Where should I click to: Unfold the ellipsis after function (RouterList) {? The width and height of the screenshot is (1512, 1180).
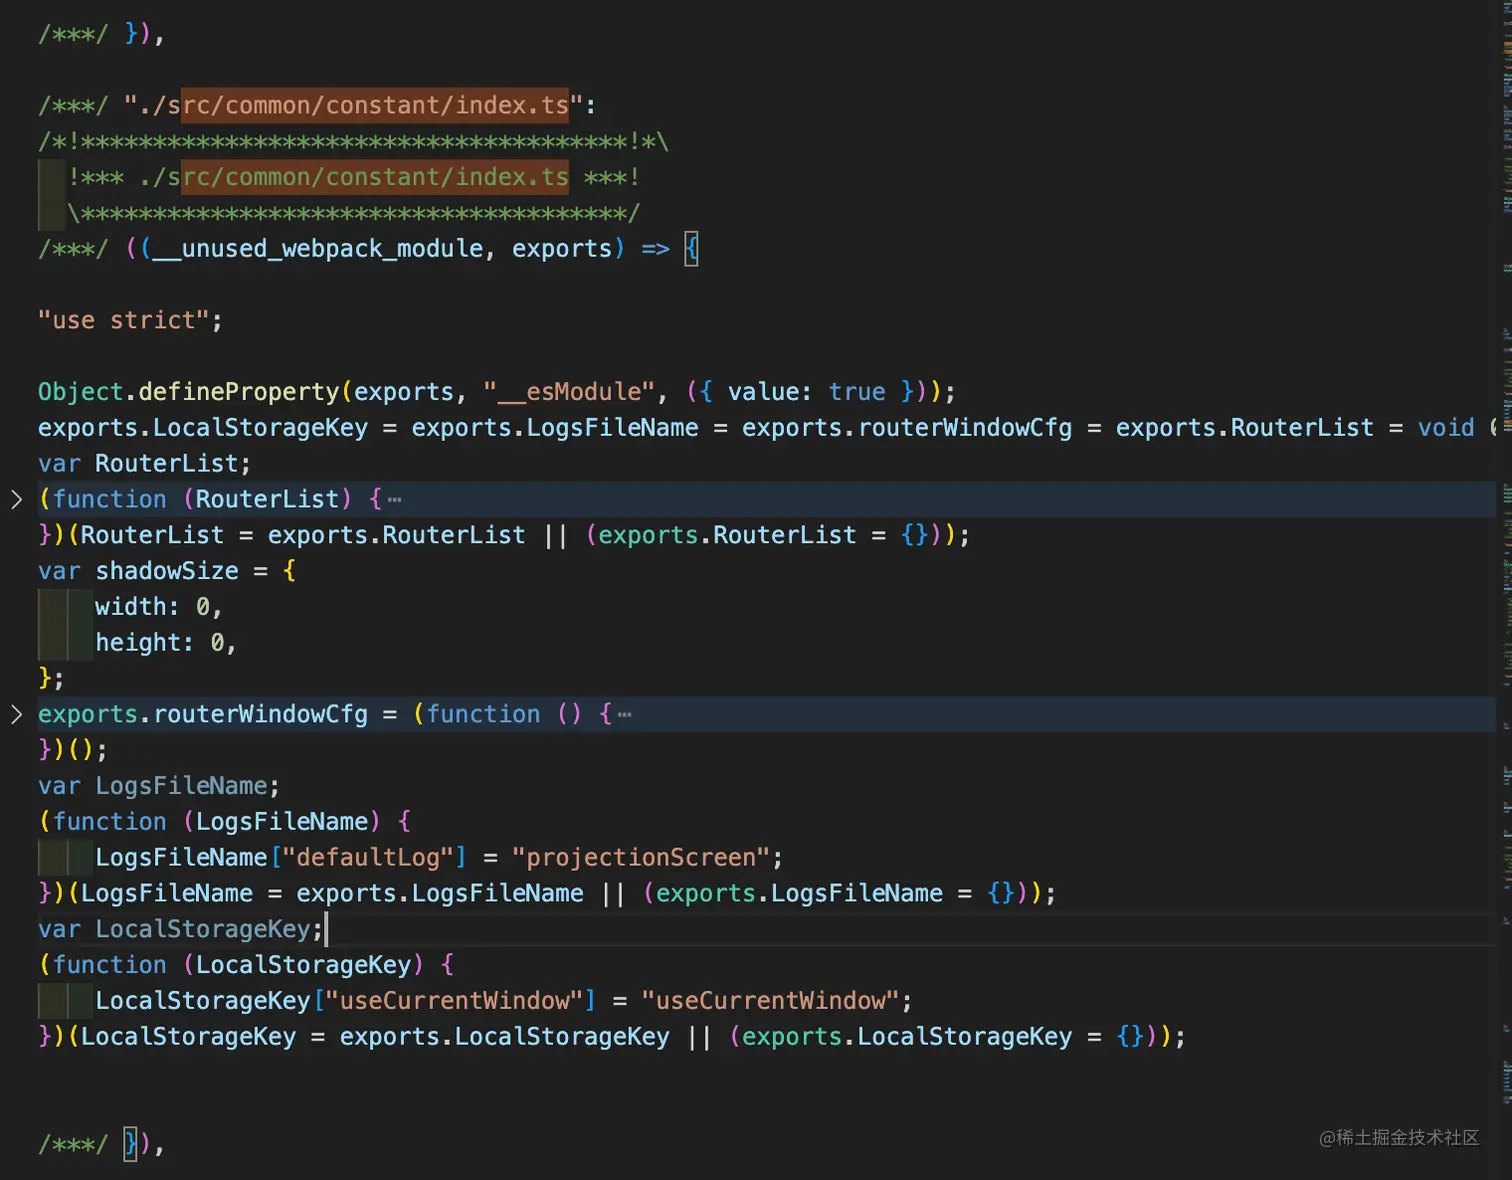click(394, 499)
